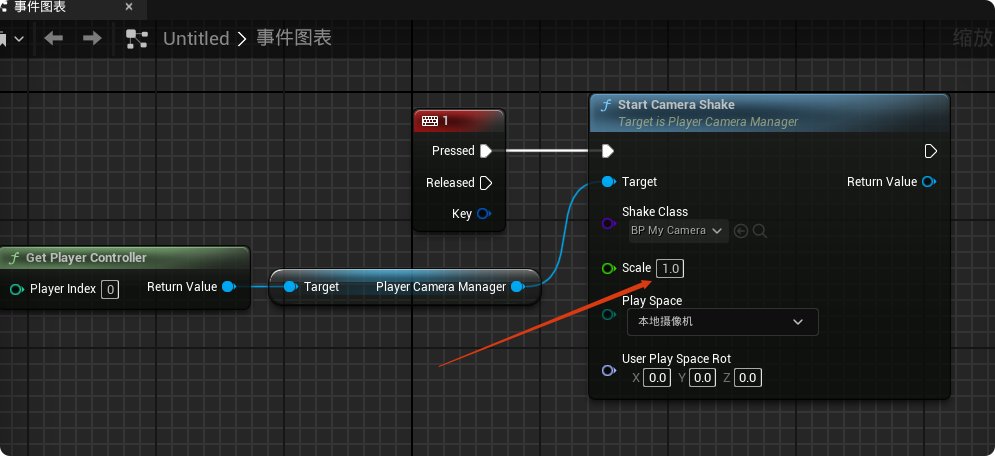995x456 pixels.
Task: Open the Shake Class dropdown
Action: coord(678,231)
